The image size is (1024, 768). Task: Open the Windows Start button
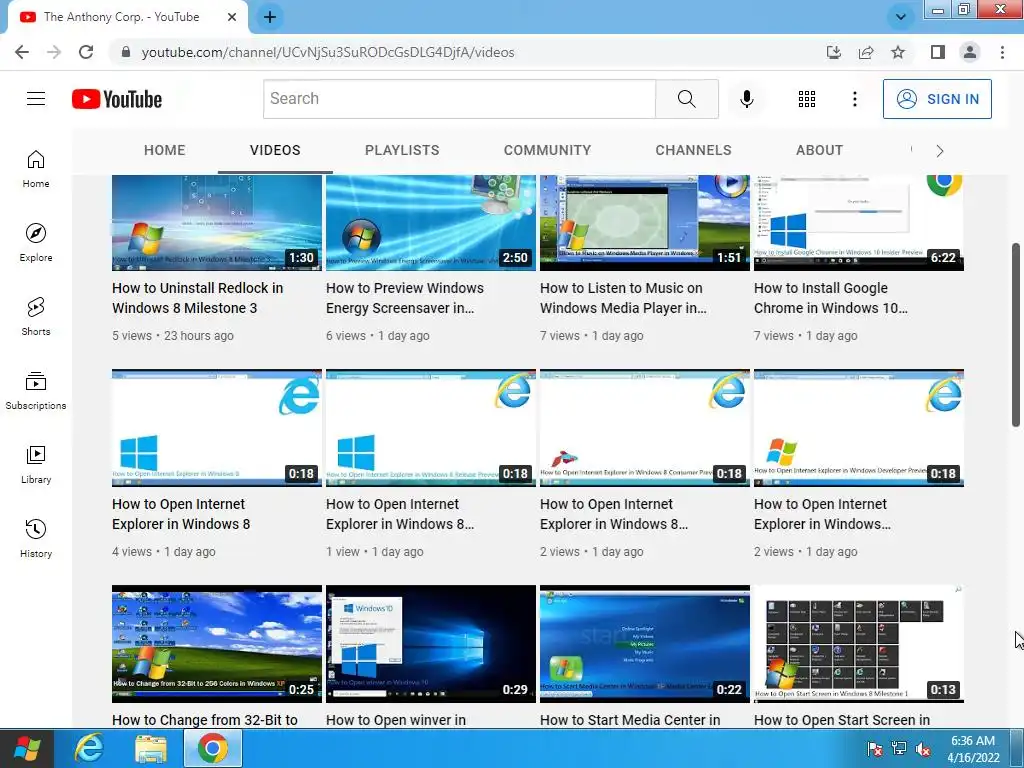coord(26,748)
